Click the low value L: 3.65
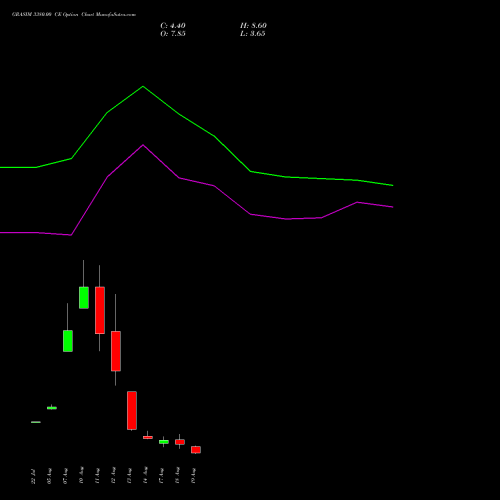This screenshot has width=500, height=500. point(253,34)
